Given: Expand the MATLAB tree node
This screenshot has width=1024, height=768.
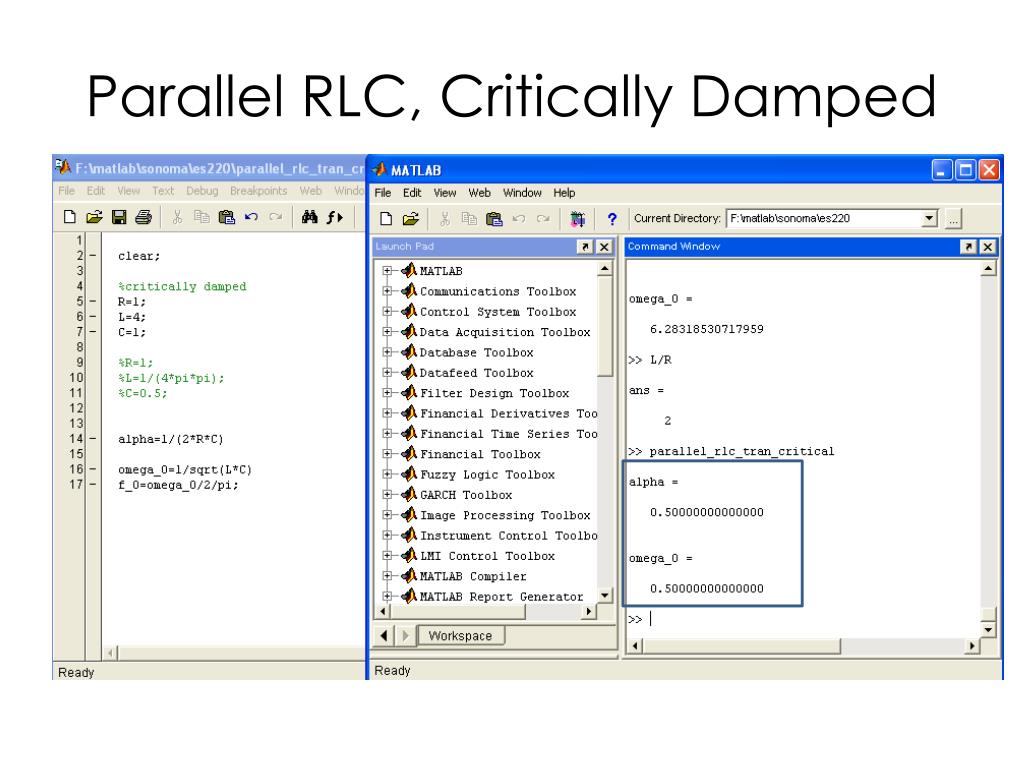Looking at the screenshot, I should point(387,270).
